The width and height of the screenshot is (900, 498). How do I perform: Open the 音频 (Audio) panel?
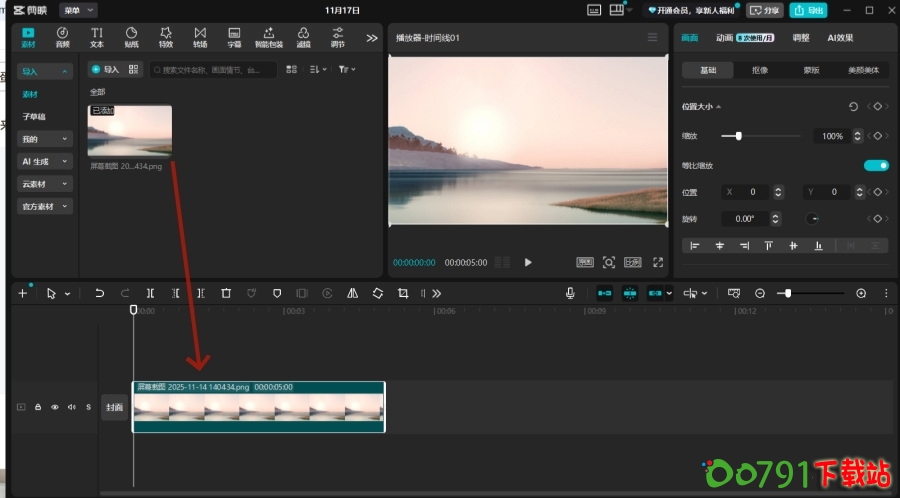[x=62, y=37]
